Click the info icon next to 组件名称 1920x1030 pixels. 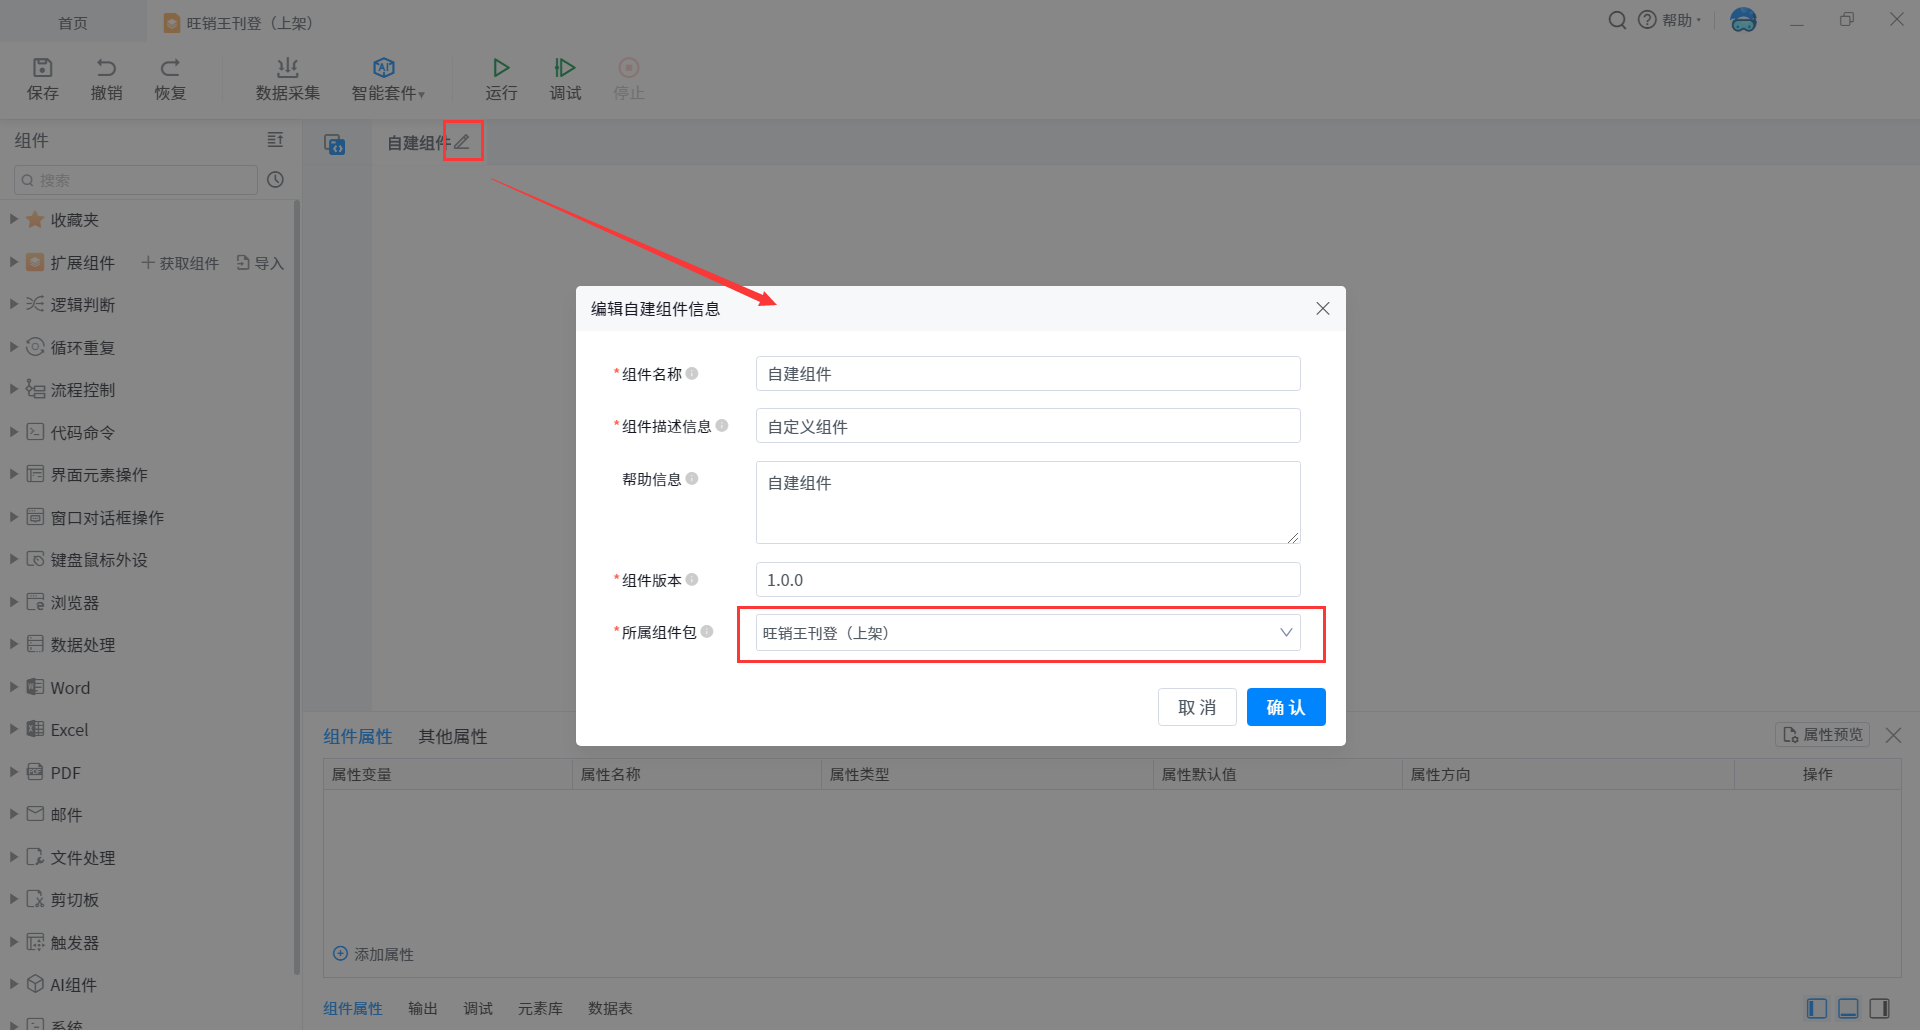692,373
